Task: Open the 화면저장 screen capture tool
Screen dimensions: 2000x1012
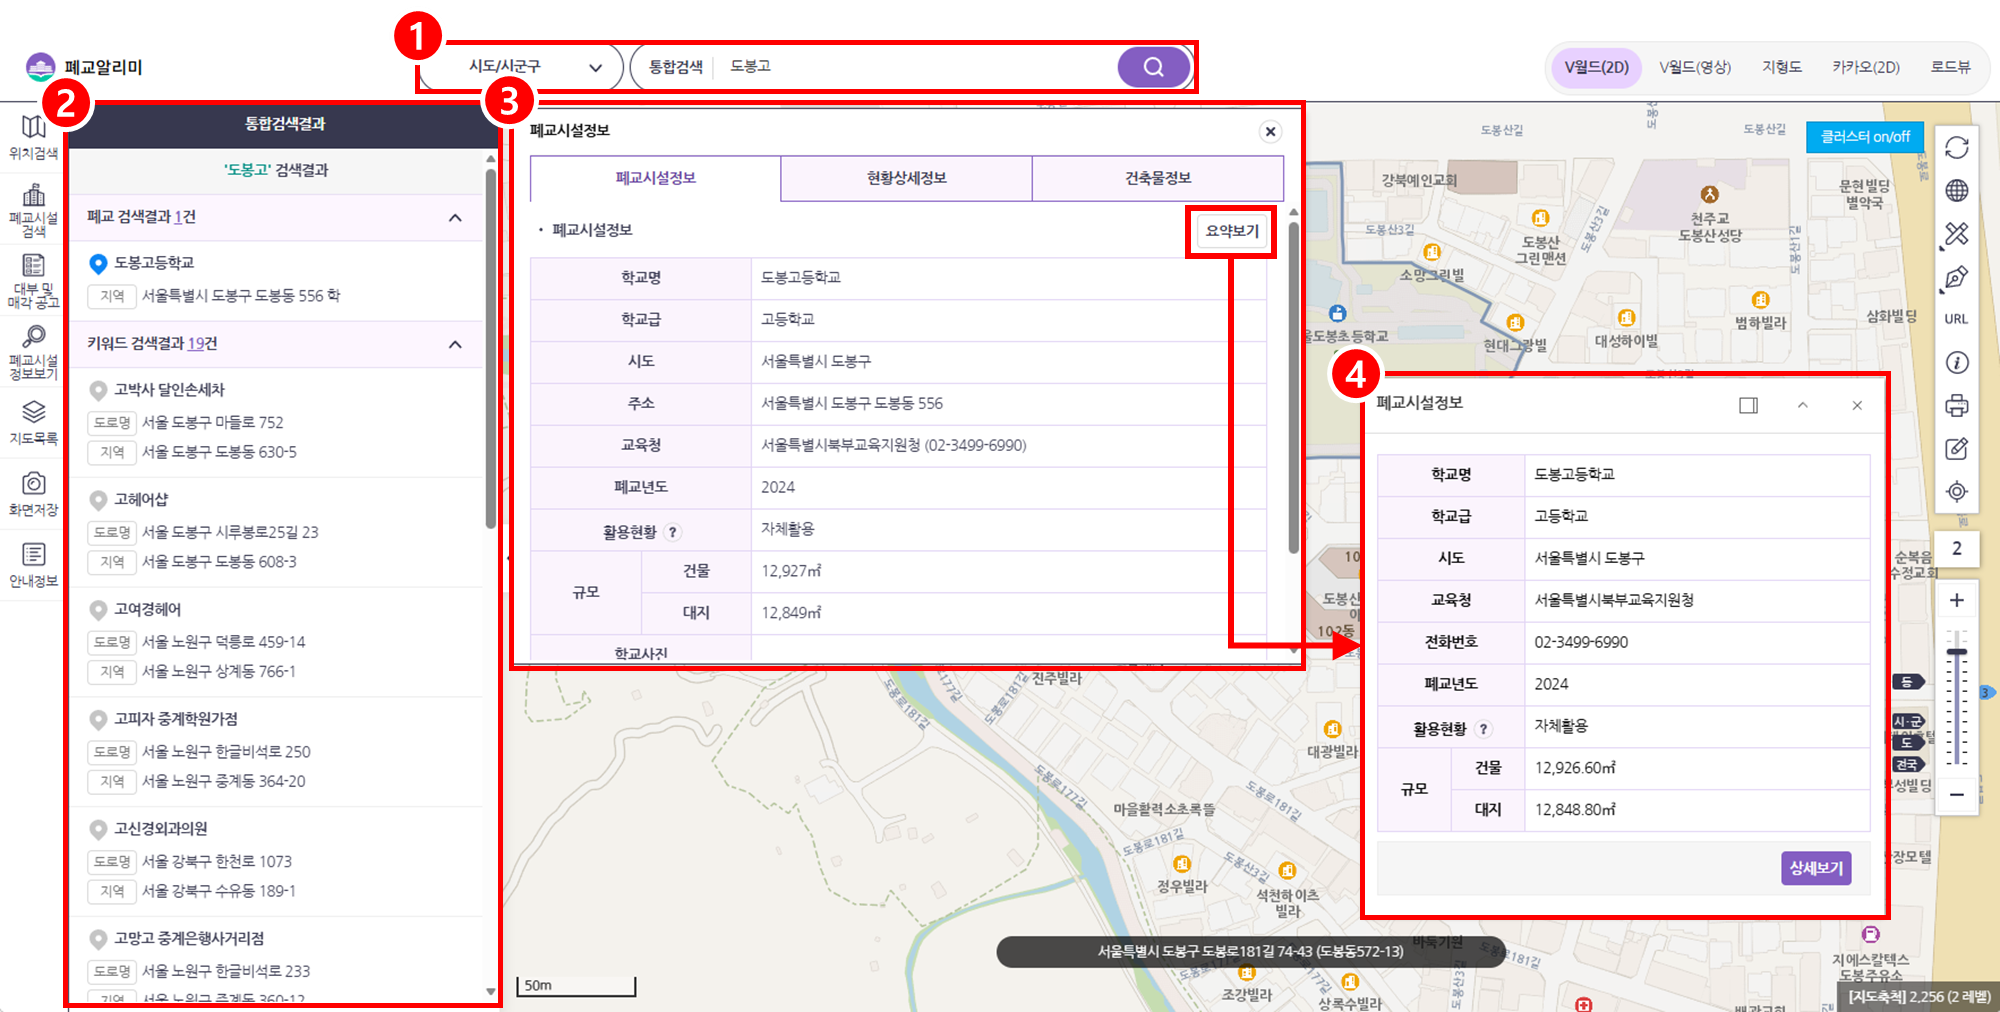Action: [33, 494]
